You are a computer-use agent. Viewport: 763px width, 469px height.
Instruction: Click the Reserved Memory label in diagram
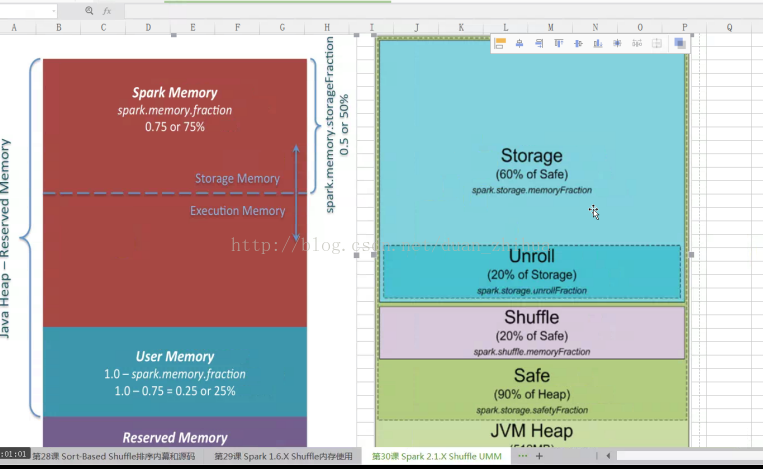(x=175, y=438)
